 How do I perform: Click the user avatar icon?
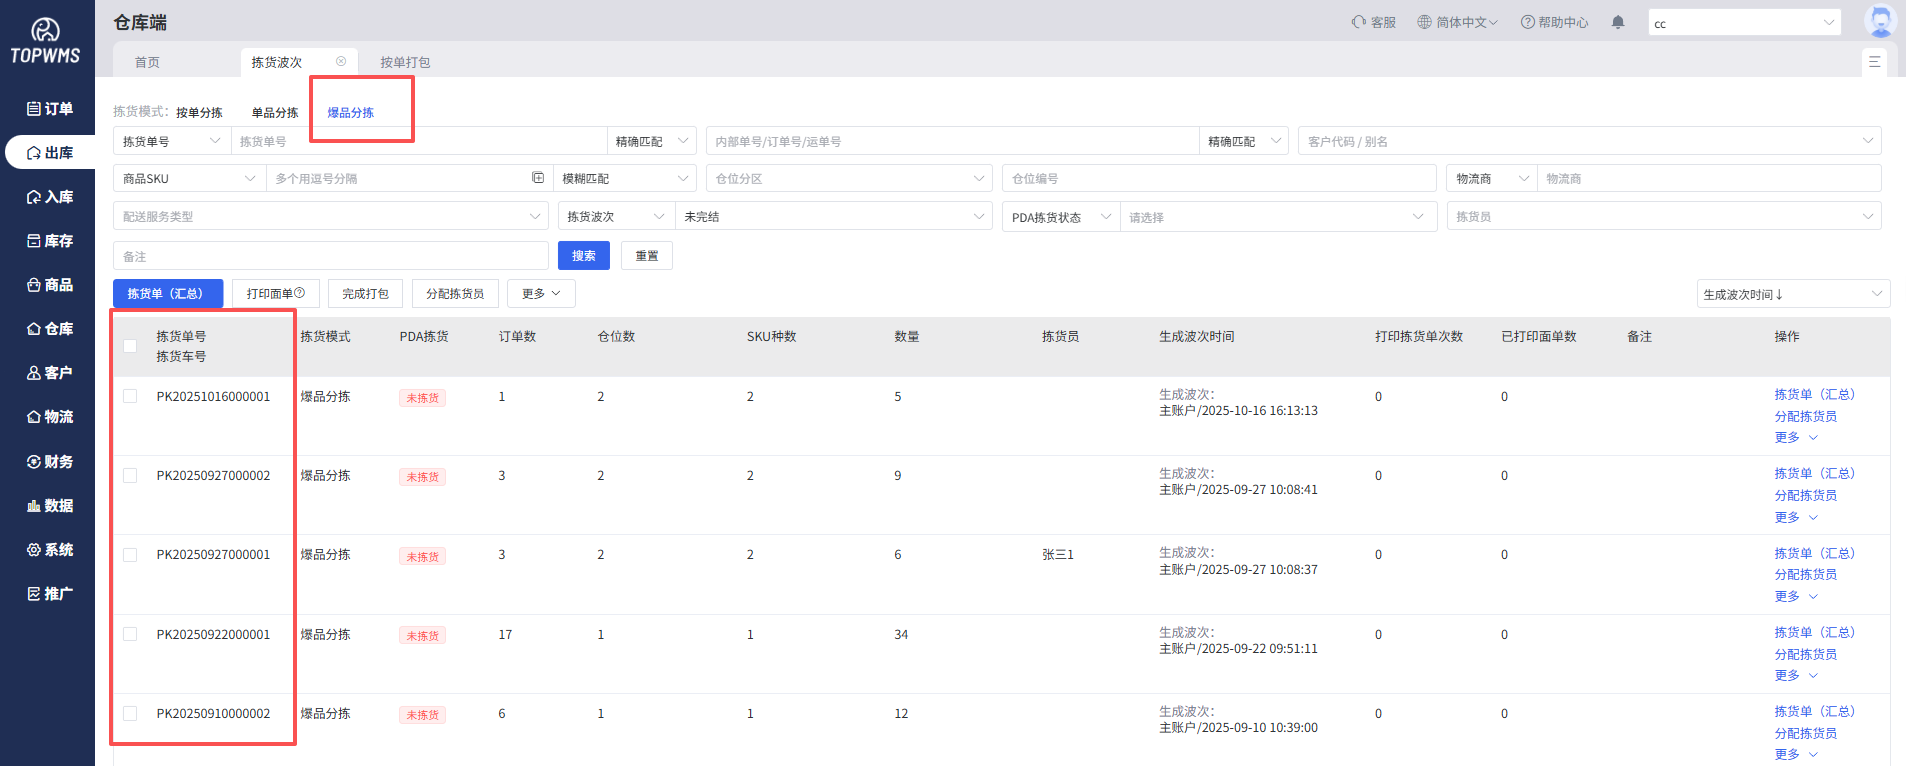click(x=1880, y=21)
